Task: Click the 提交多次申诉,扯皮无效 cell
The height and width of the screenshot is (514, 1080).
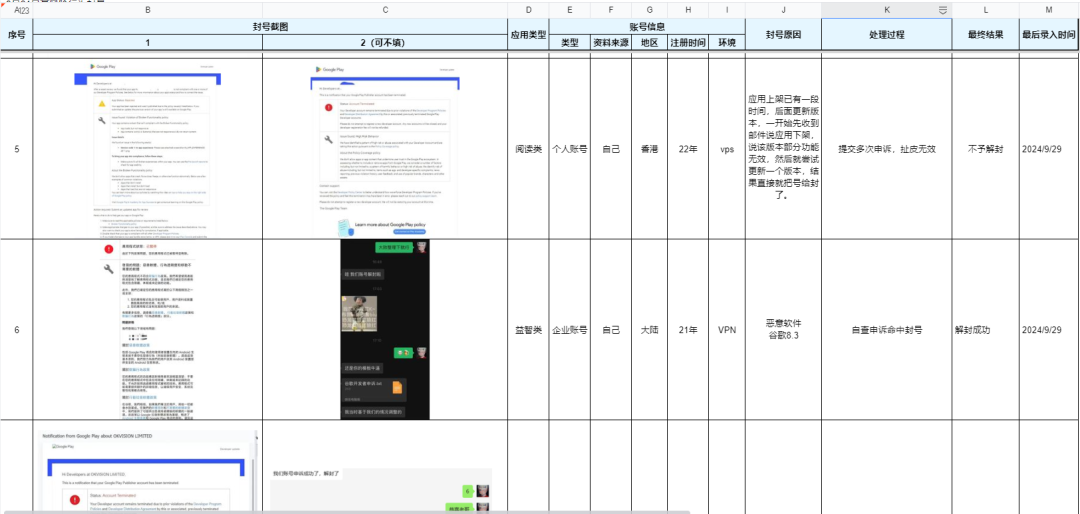Action: click(x=886, y=149)
